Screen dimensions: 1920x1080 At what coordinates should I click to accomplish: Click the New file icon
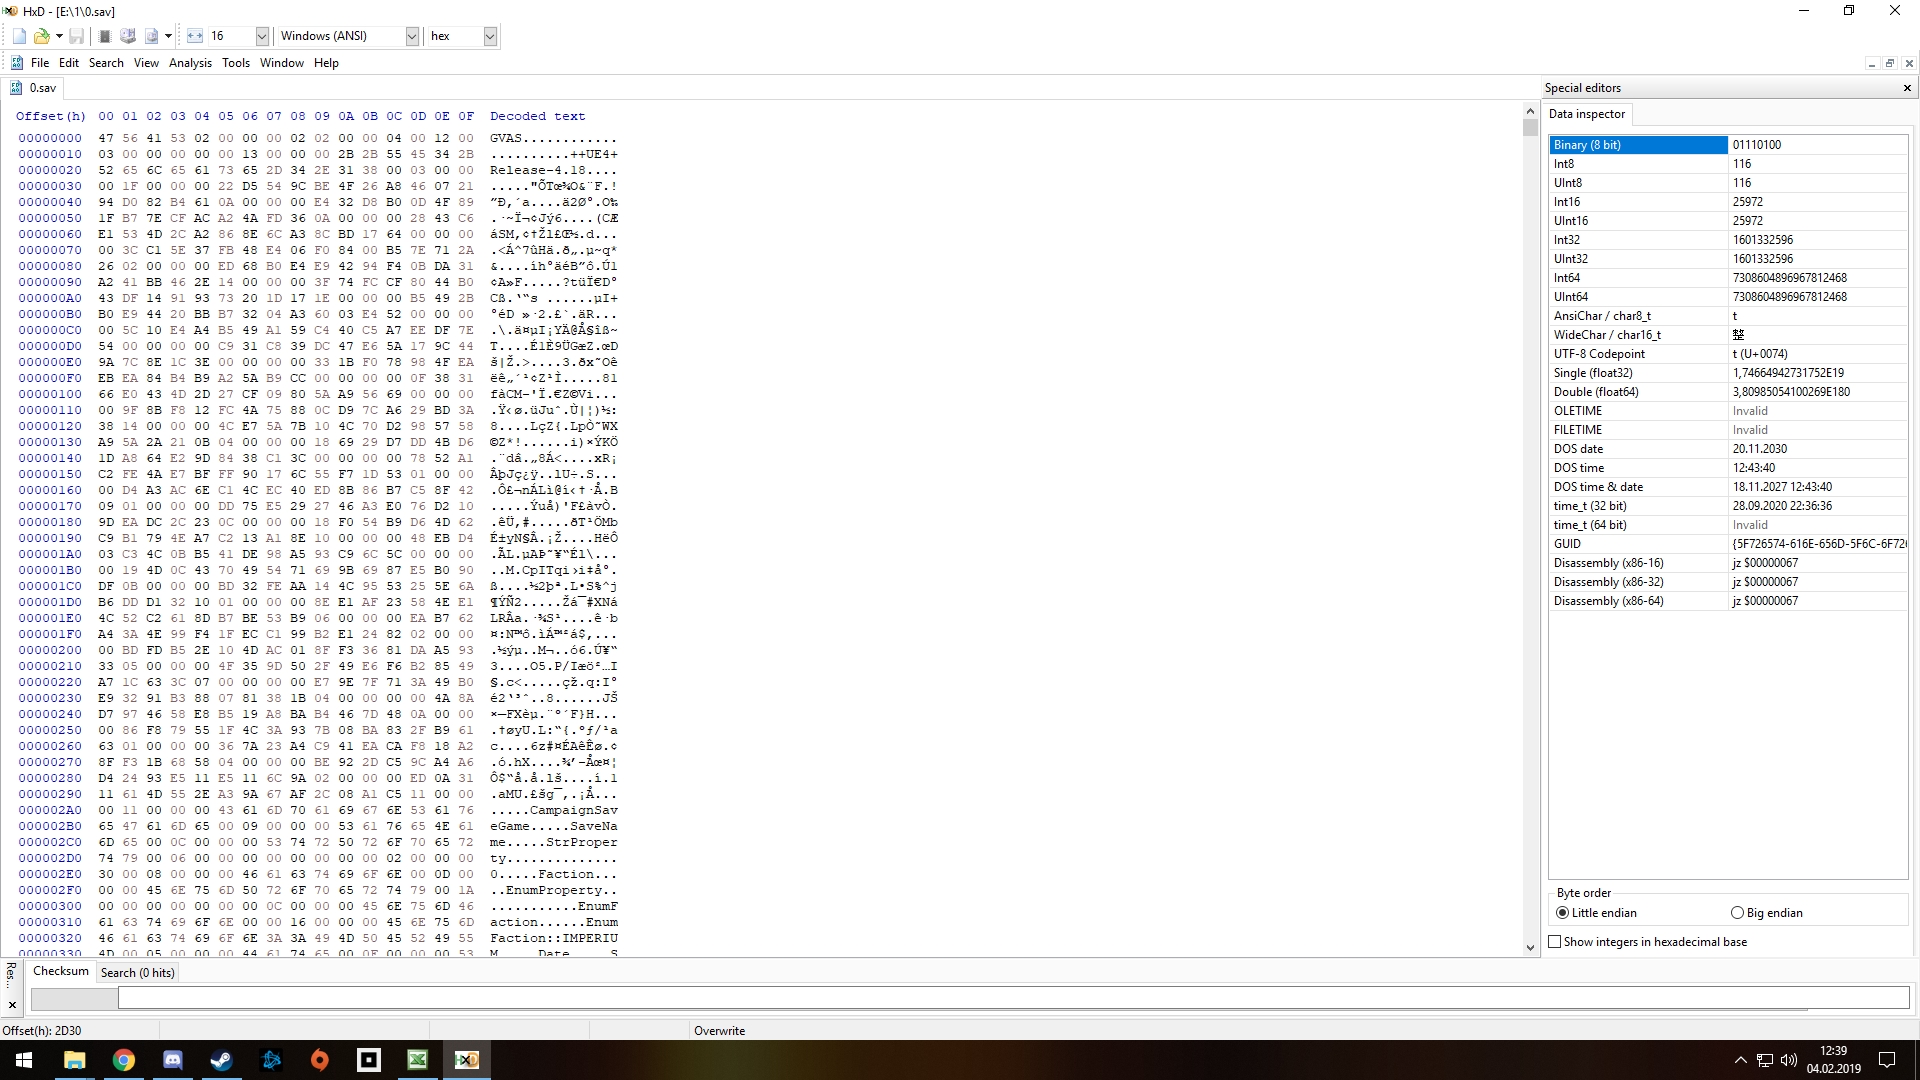(x=19, y=36)
